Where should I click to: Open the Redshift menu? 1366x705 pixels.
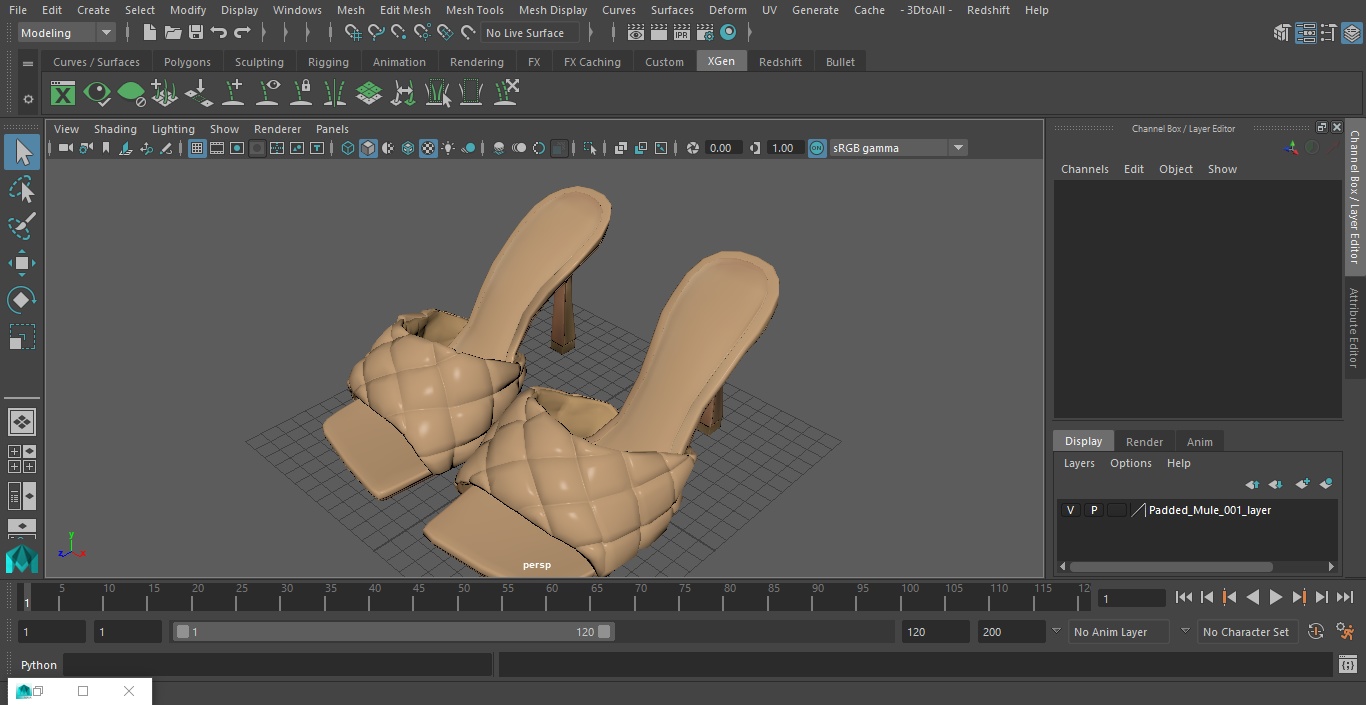[x=988, y=10]
